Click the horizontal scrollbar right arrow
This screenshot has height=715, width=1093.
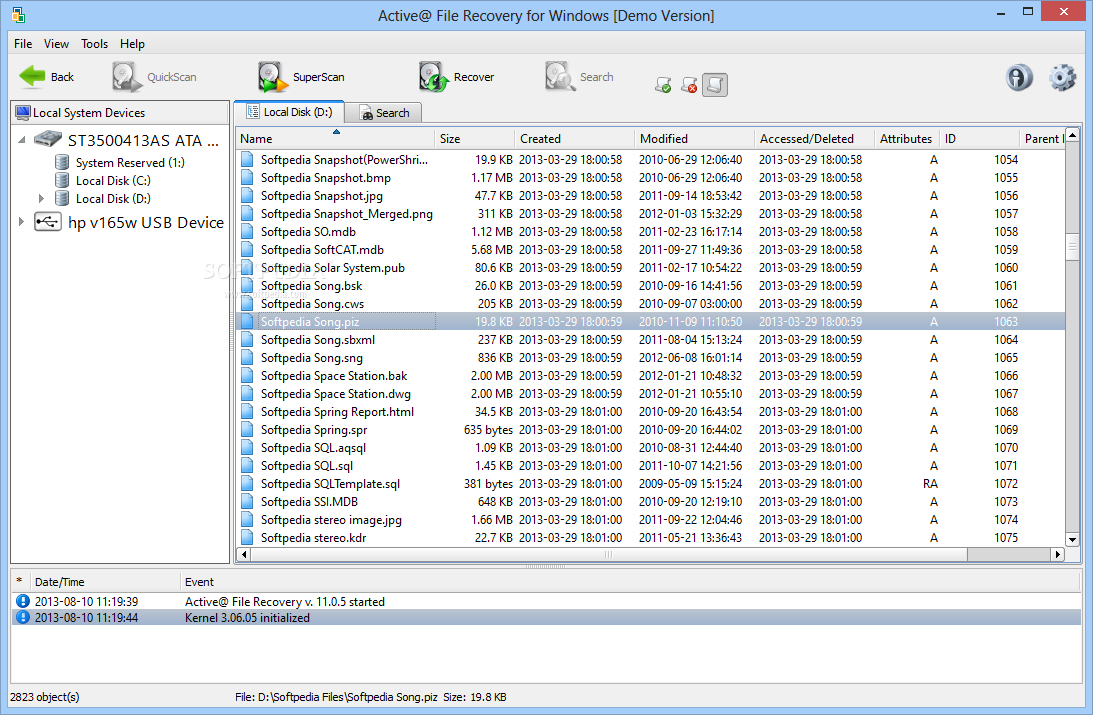[x=1057, y=555]
